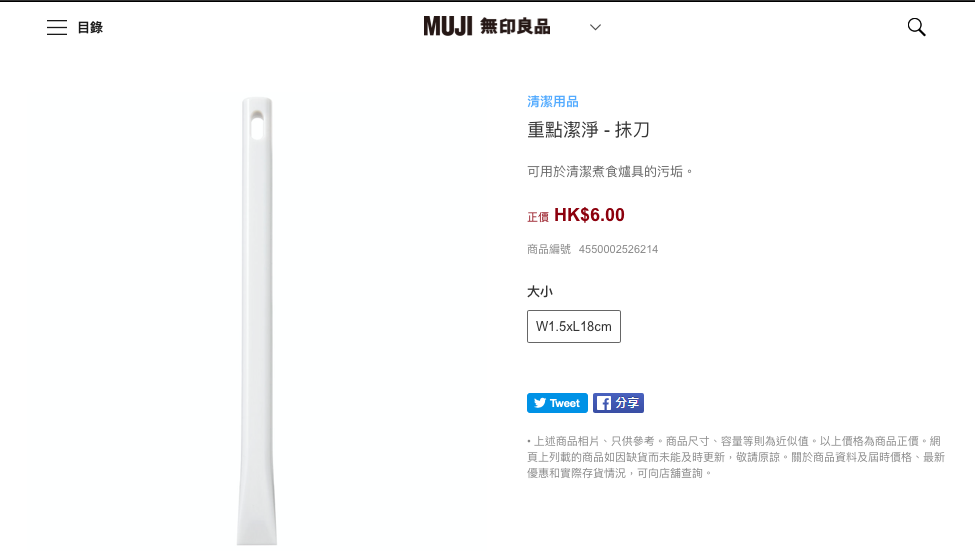
Task: Go to 清潔用品 category link
Action: click(553, 101)
